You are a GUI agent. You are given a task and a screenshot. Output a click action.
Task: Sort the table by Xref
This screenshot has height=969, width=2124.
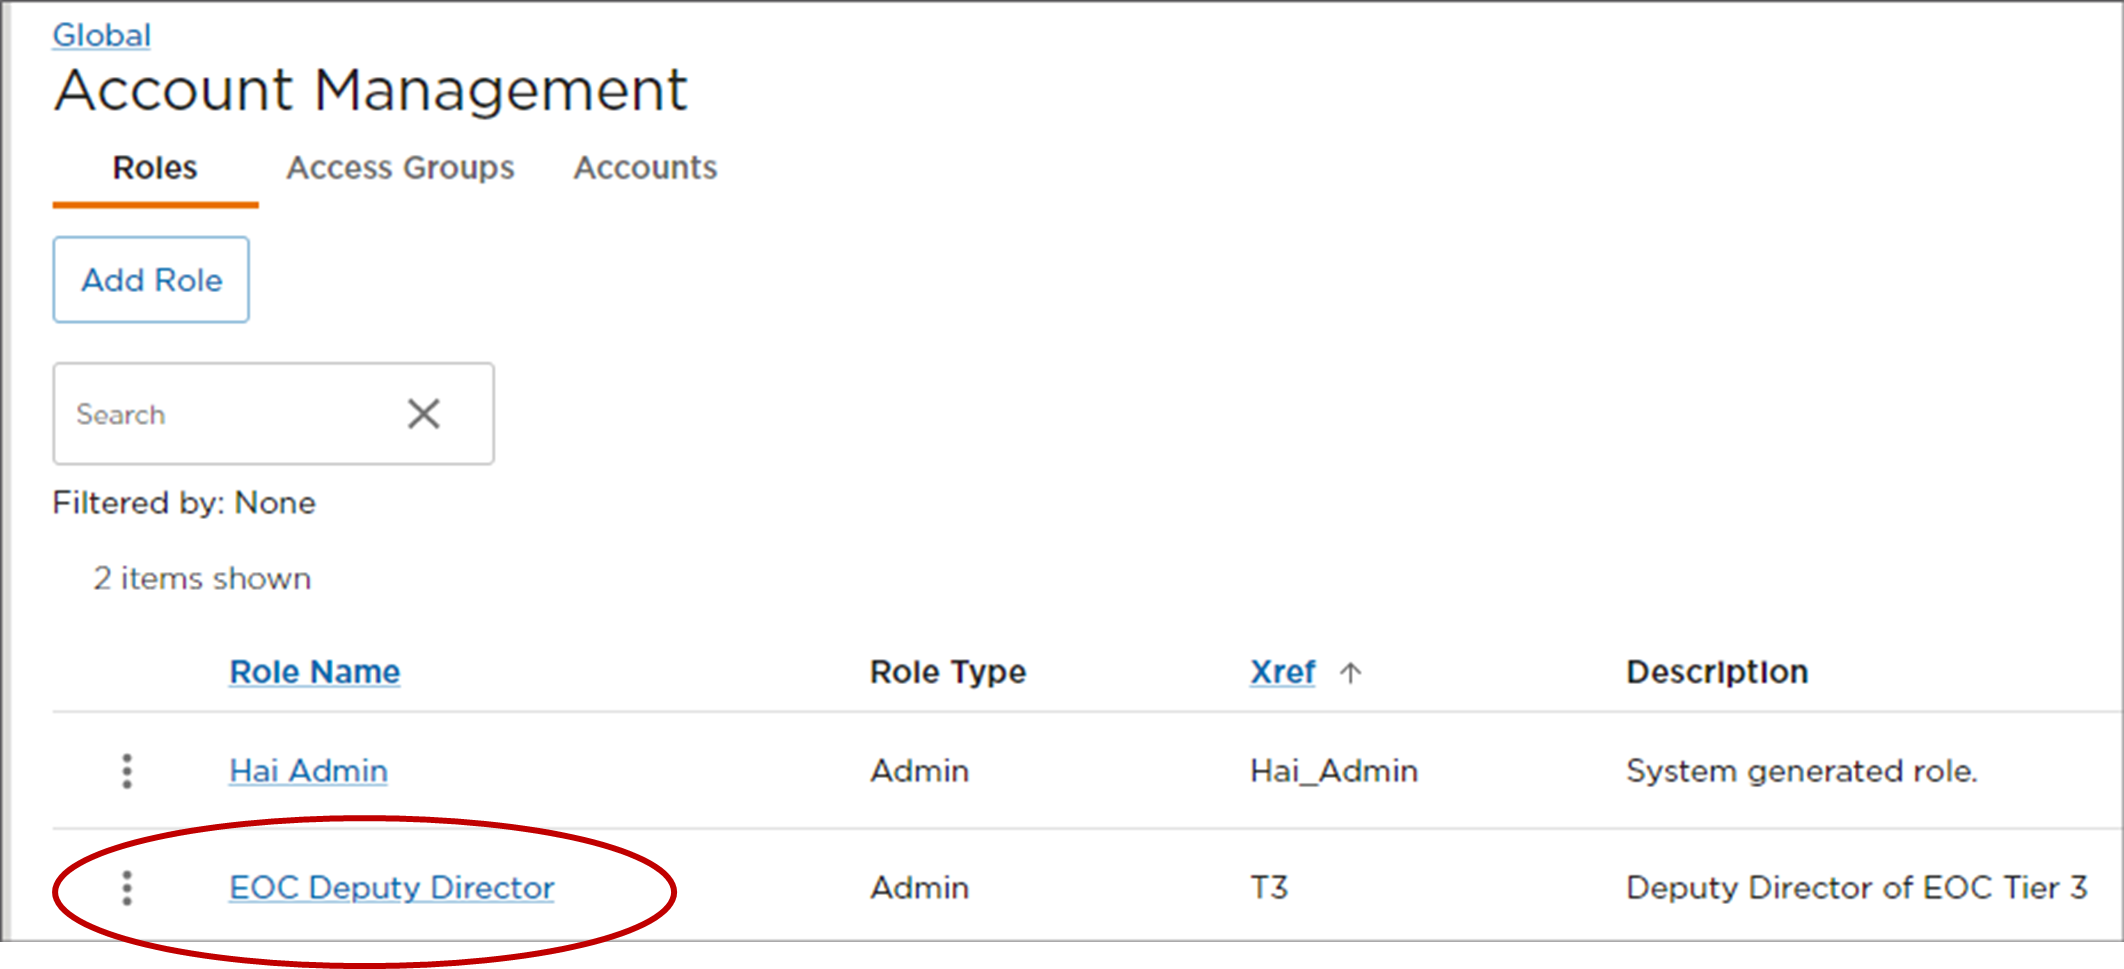[1282, 672]
